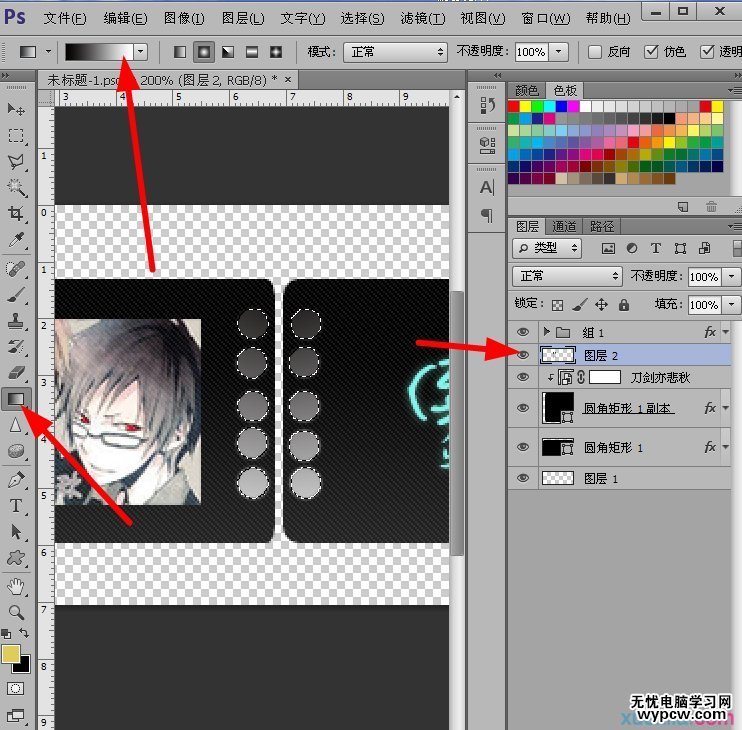Screen dimensions: 742x730
Task: Select the Crop tool
Action: pyautogui.click(x=16, y=214)
